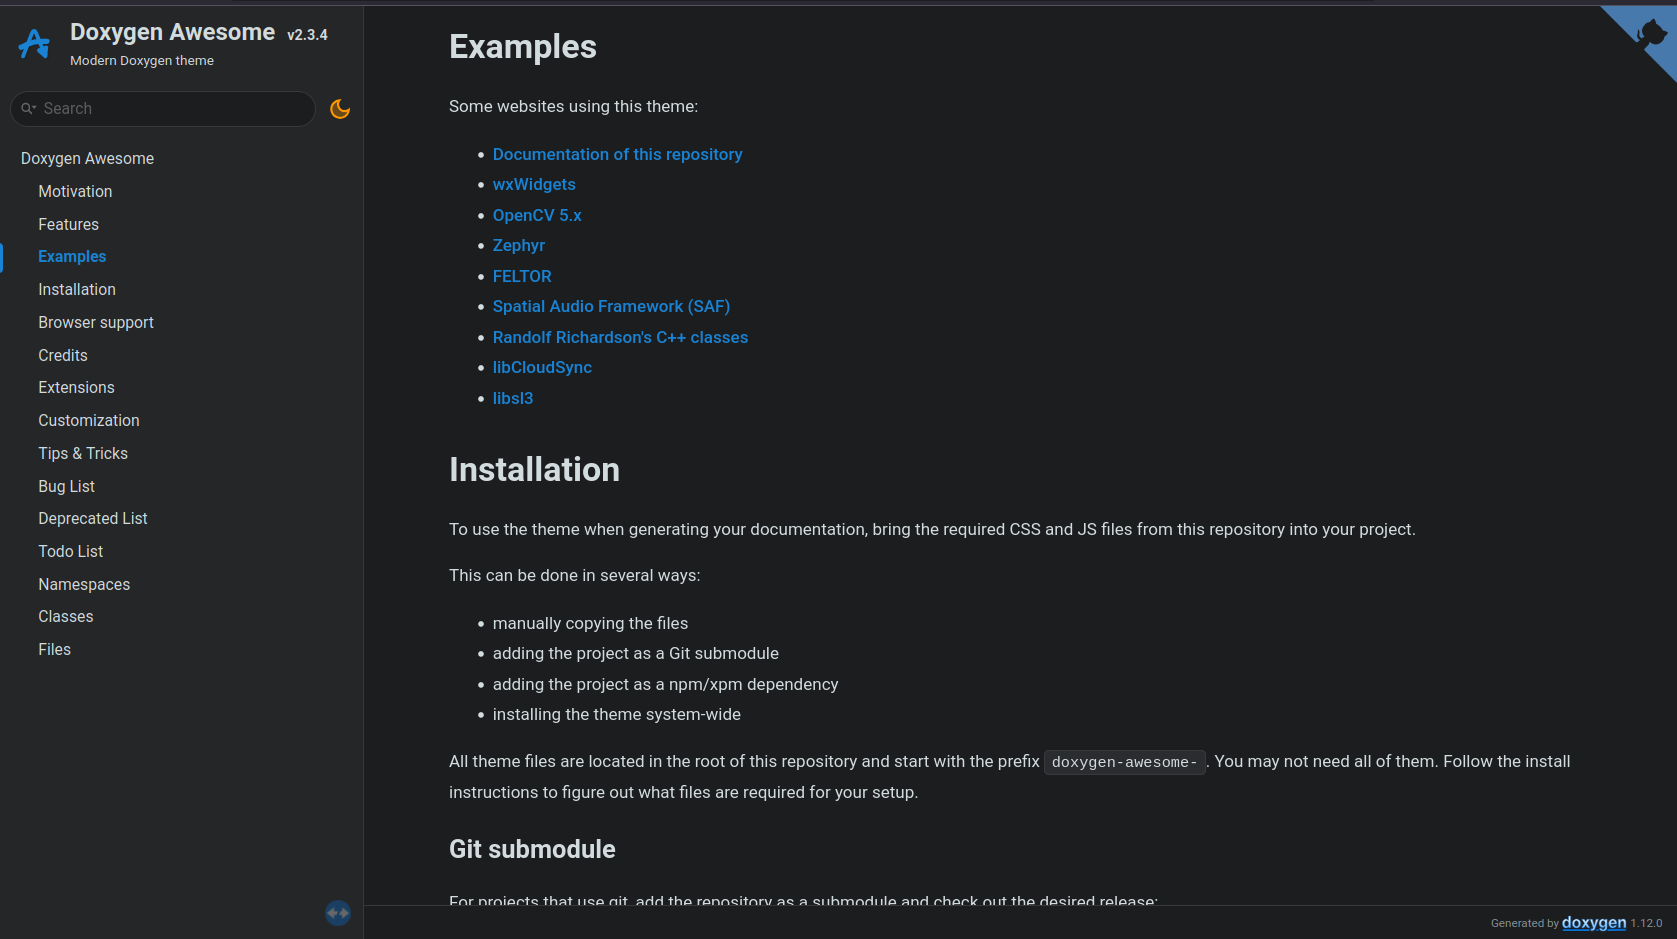Toggle dark mode with the moon icon
The height and width of the screenshot is (939, 1677).
[x=340, y=109]
